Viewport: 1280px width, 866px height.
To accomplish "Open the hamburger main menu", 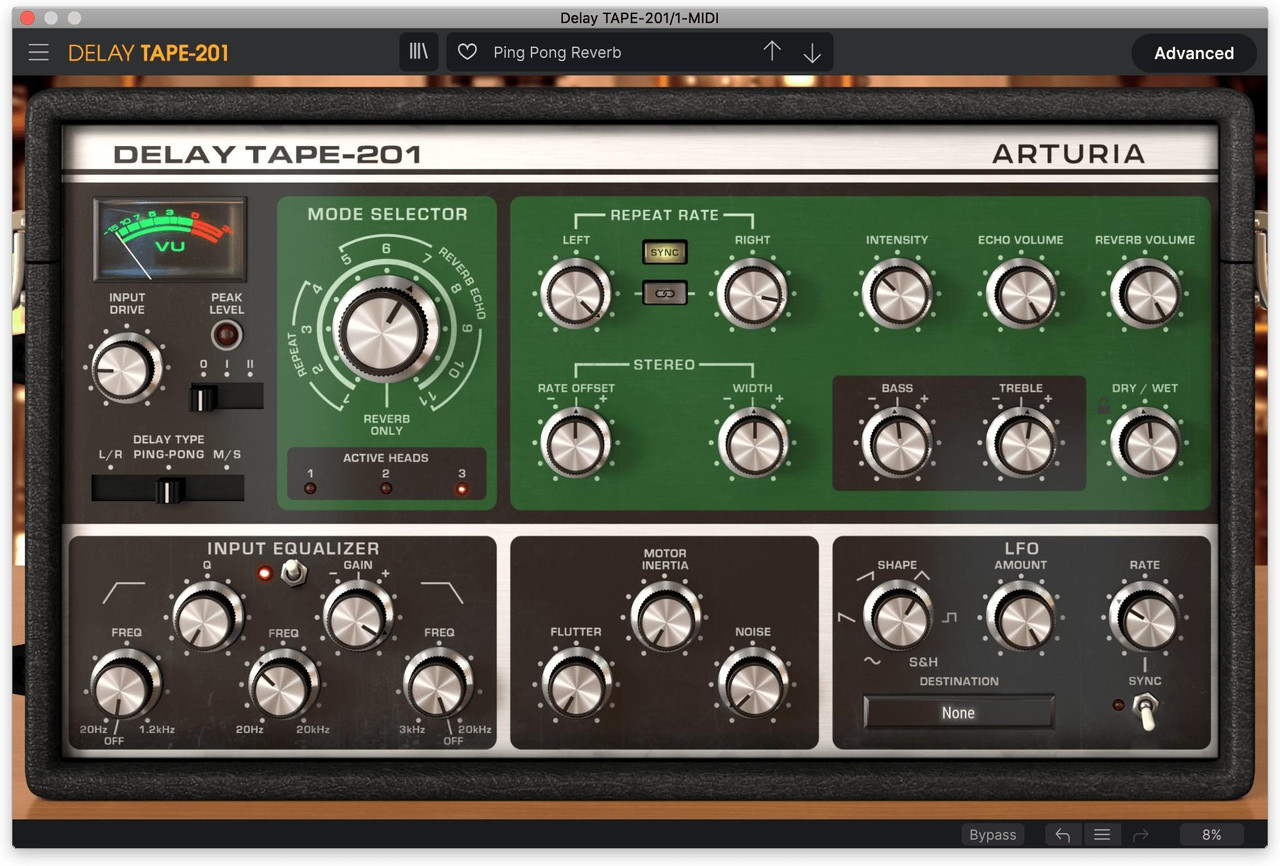I will pyautogui.click(x=38, y=53).
